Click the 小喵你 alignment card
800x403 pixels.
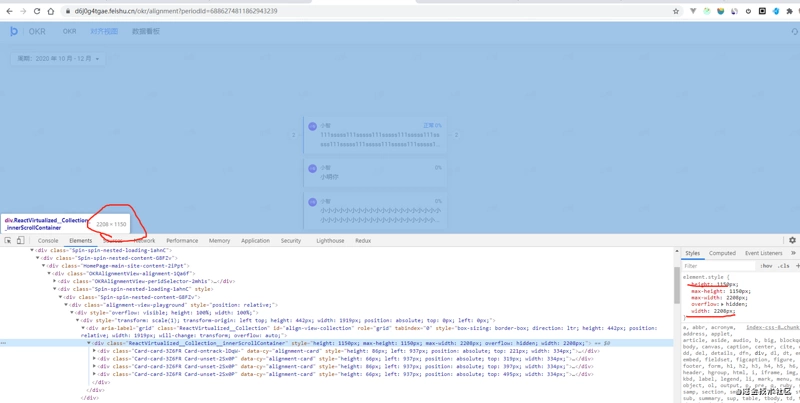tap(376, 172)
